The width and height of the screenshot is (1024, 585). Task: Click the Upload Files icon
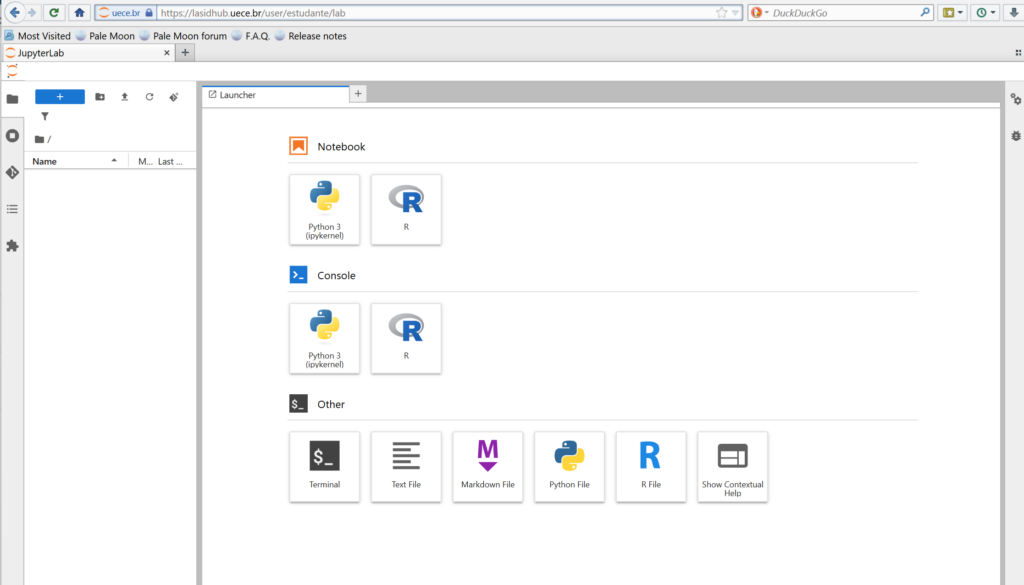click(x=125, y=97)
